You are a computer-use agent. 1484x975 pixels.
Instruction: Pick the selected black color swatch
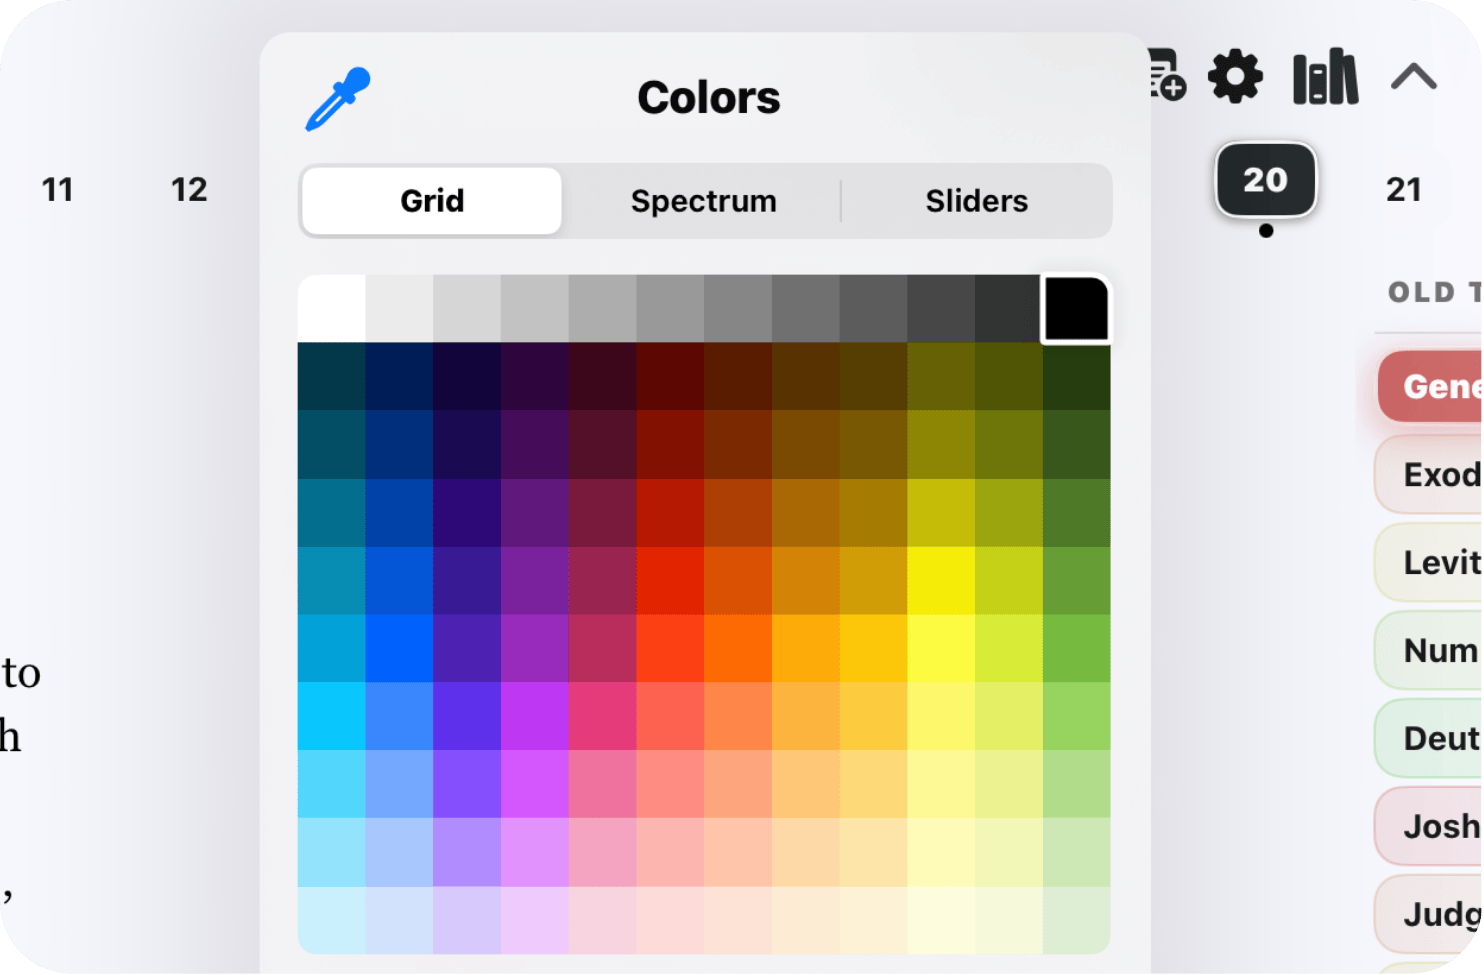pos(1076,309)
